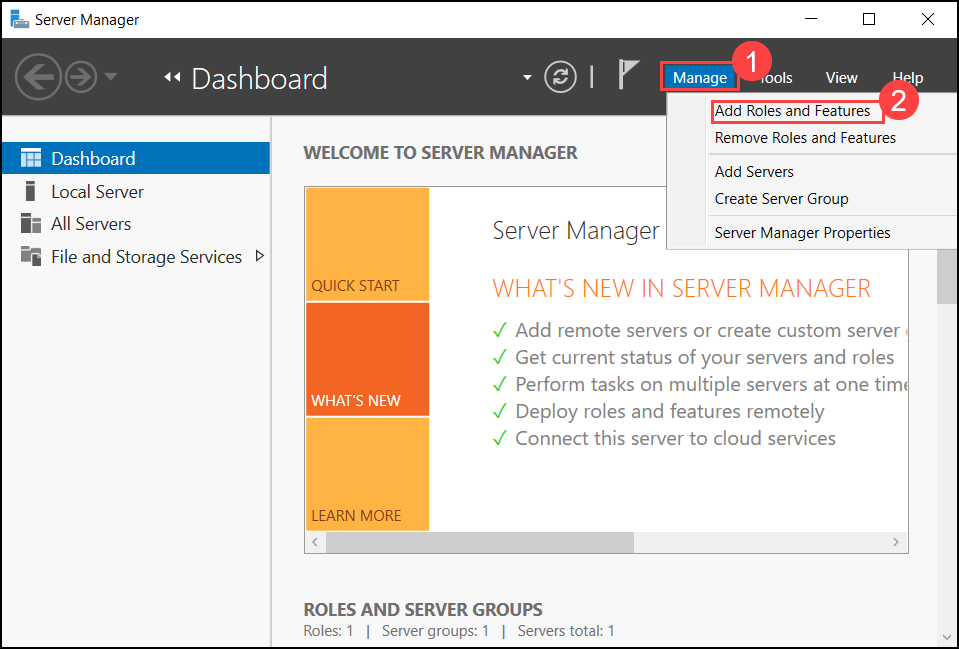Open the Notifications flag

click(x=628, y=75)
